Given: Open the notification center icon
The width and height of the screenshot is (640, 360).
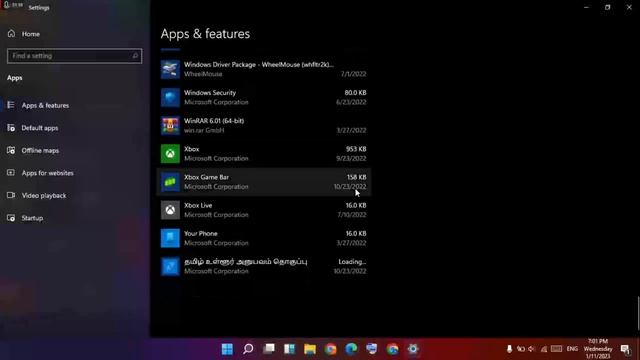Looking at the screenshot, I should 625,349.
